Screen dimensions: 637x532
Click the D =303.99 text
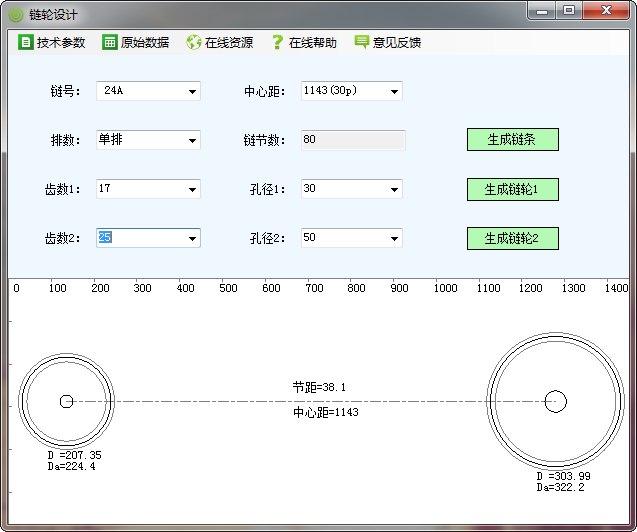coord(563,476)
